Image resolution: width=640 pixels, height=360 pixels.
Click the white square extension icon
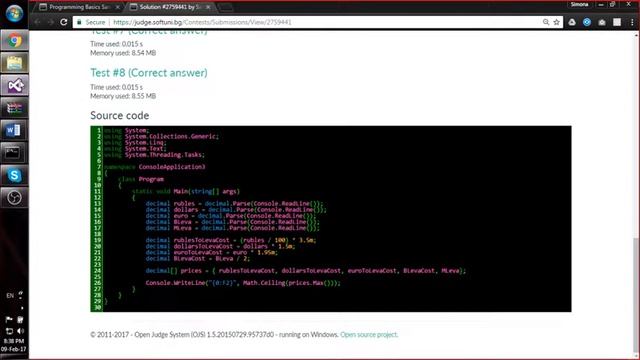(617, 22)
